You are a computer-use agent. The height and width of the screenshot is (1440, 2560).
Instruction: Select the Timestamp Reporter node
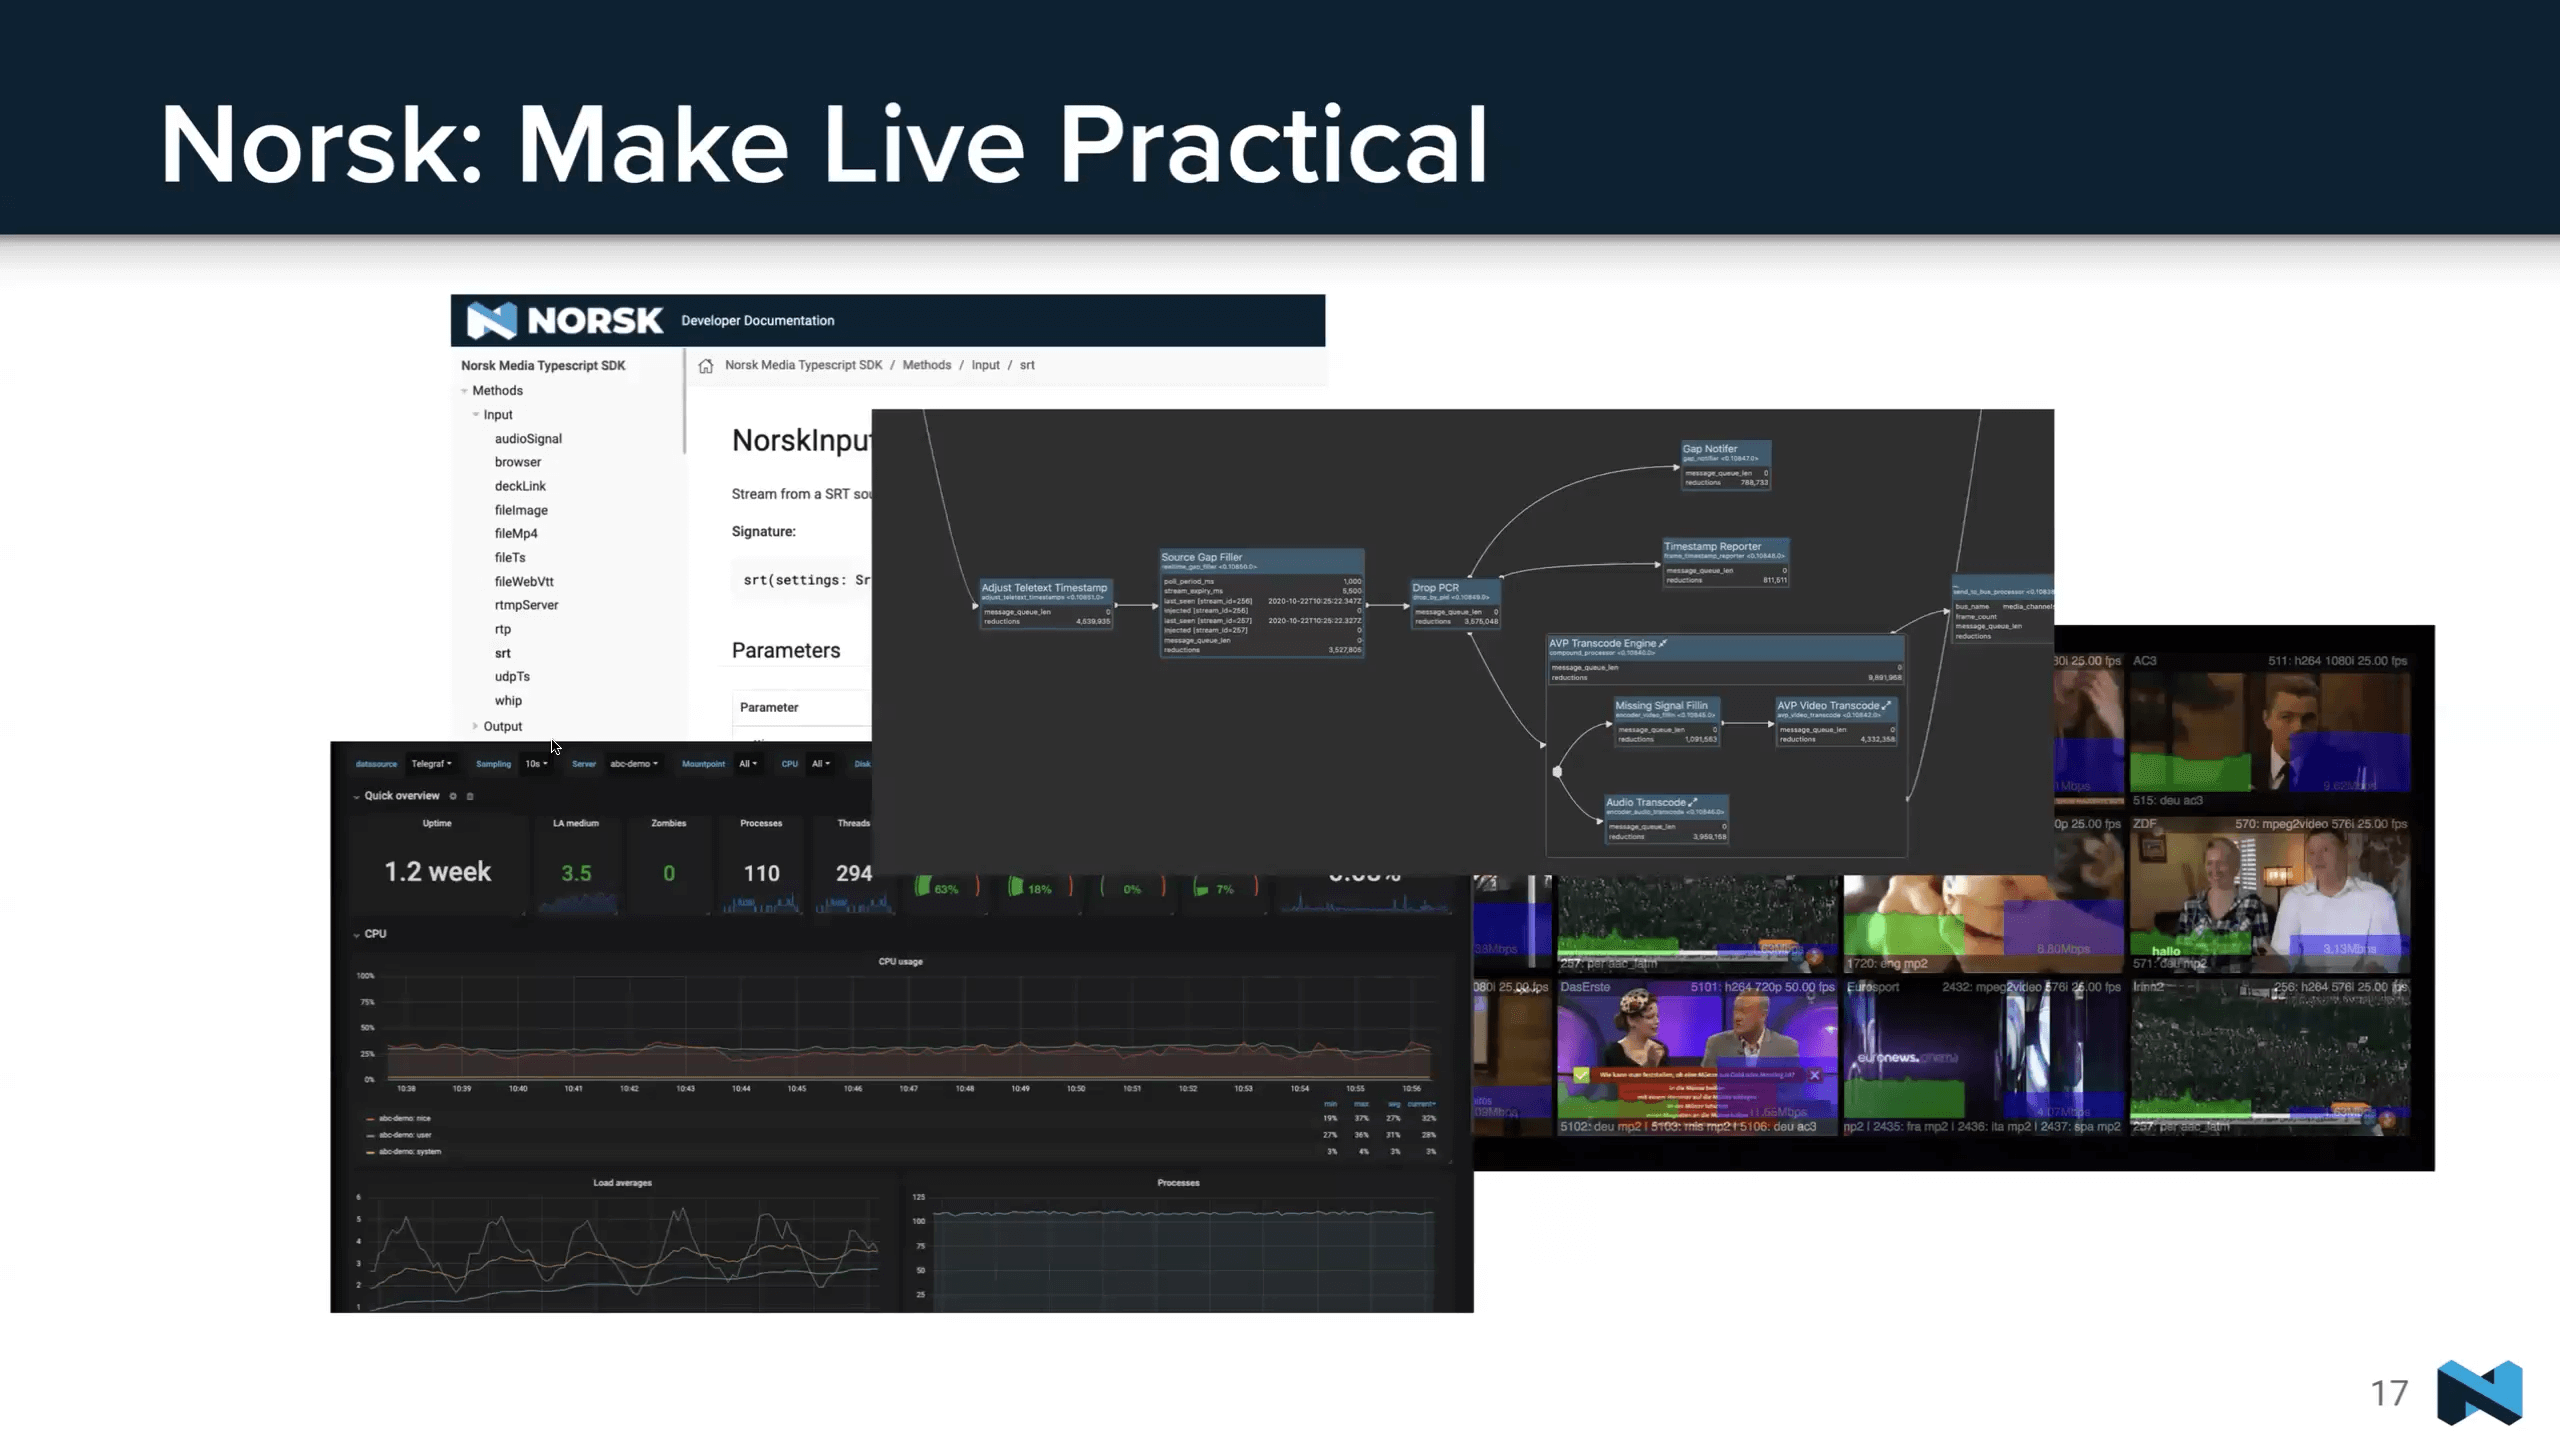click(1726, 563)
